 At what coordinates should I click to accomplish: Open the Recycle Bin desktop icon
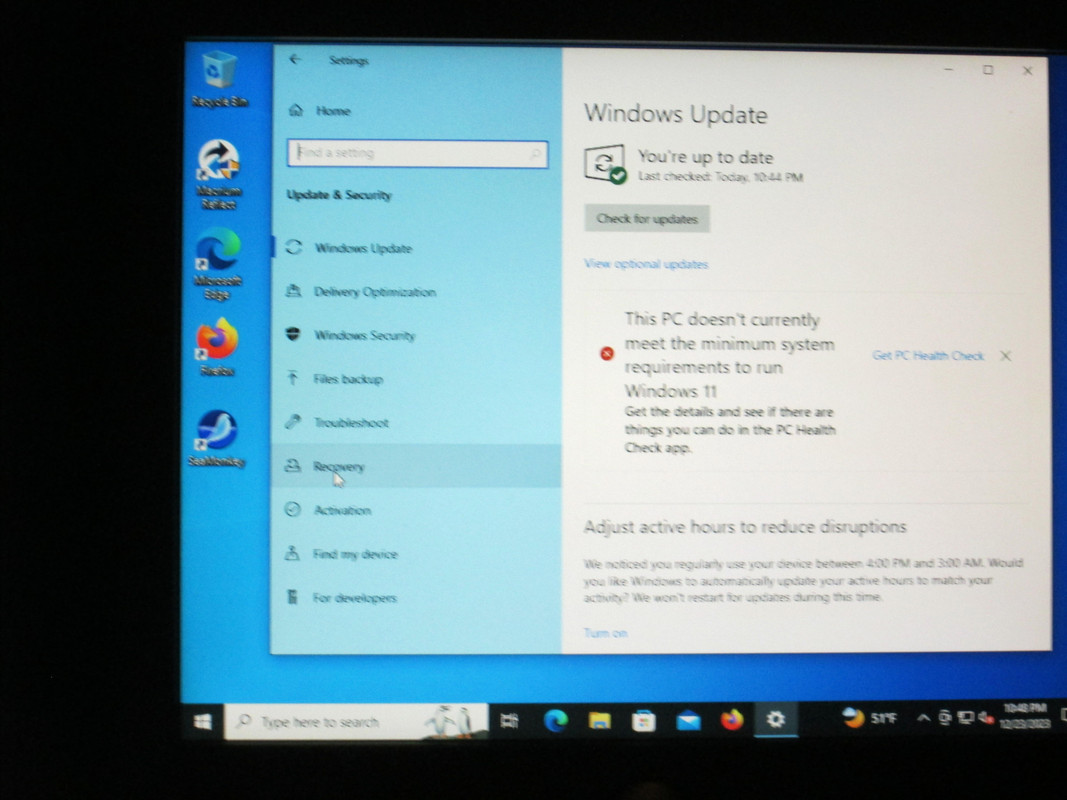coord(219,79)
